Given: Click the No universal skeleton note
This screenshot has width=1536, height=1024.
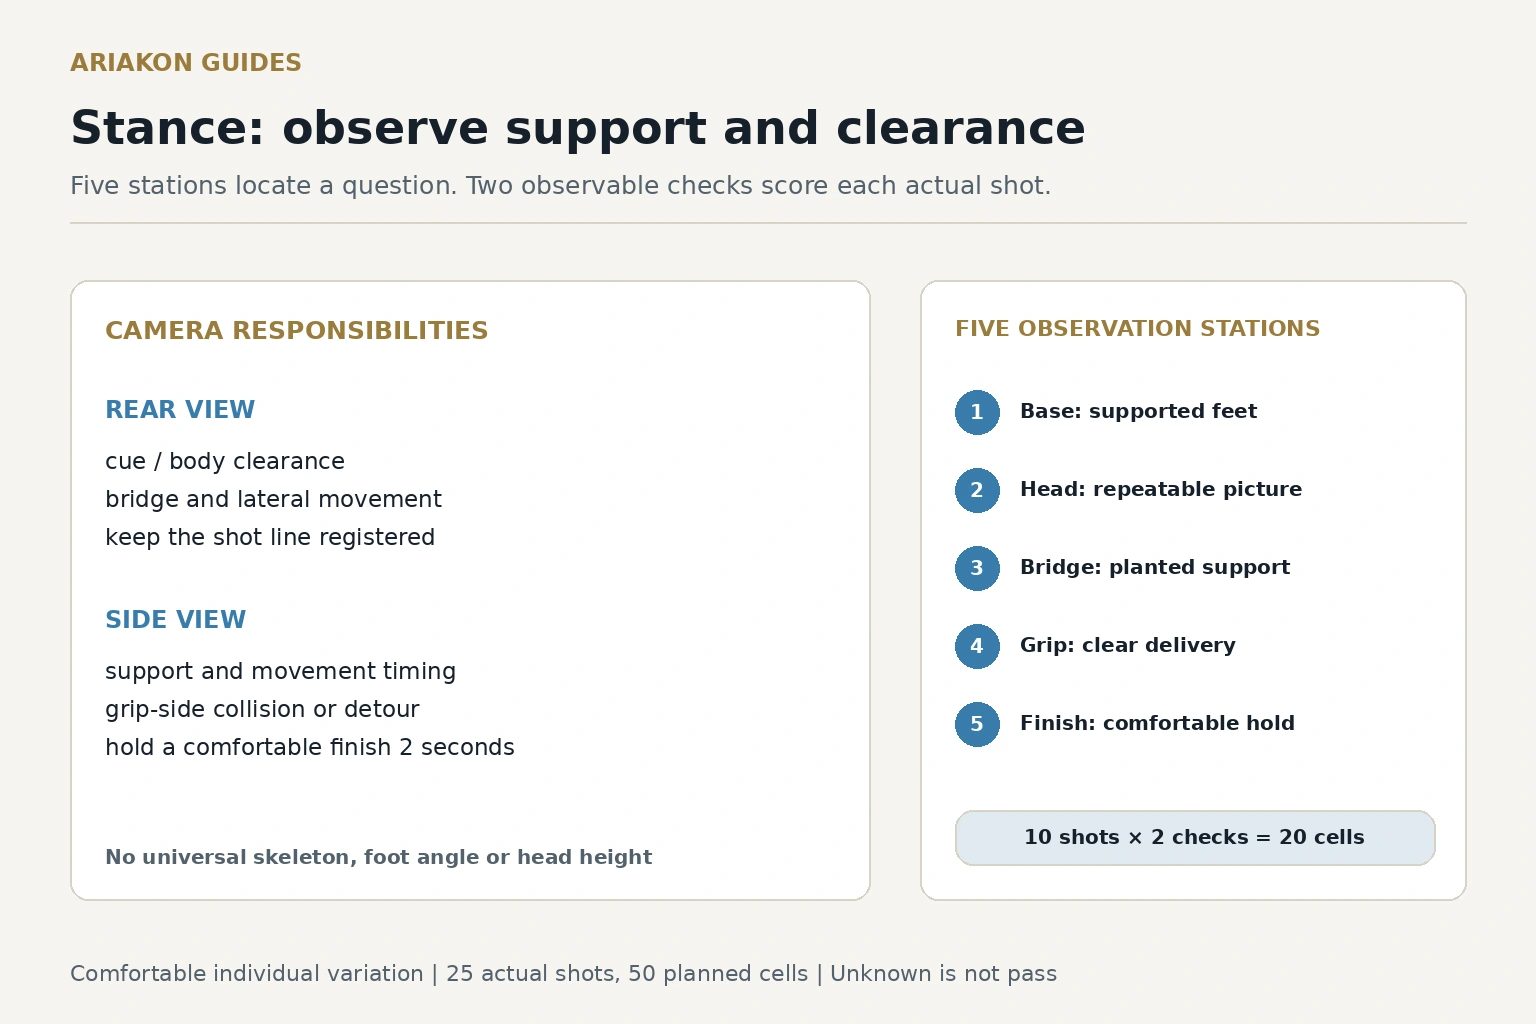Looking at the screenshot, I should pos(379,857).
